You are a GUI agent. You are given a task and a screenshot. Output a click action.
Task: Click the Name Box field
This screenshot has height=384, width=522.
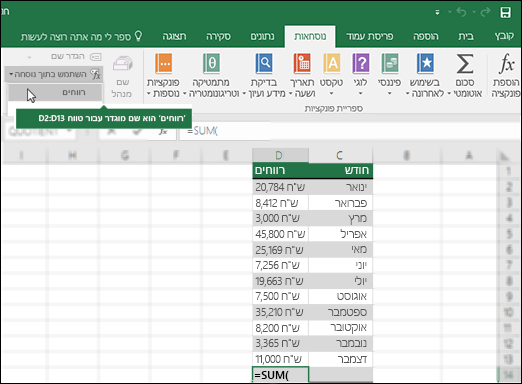click(40, 132)
